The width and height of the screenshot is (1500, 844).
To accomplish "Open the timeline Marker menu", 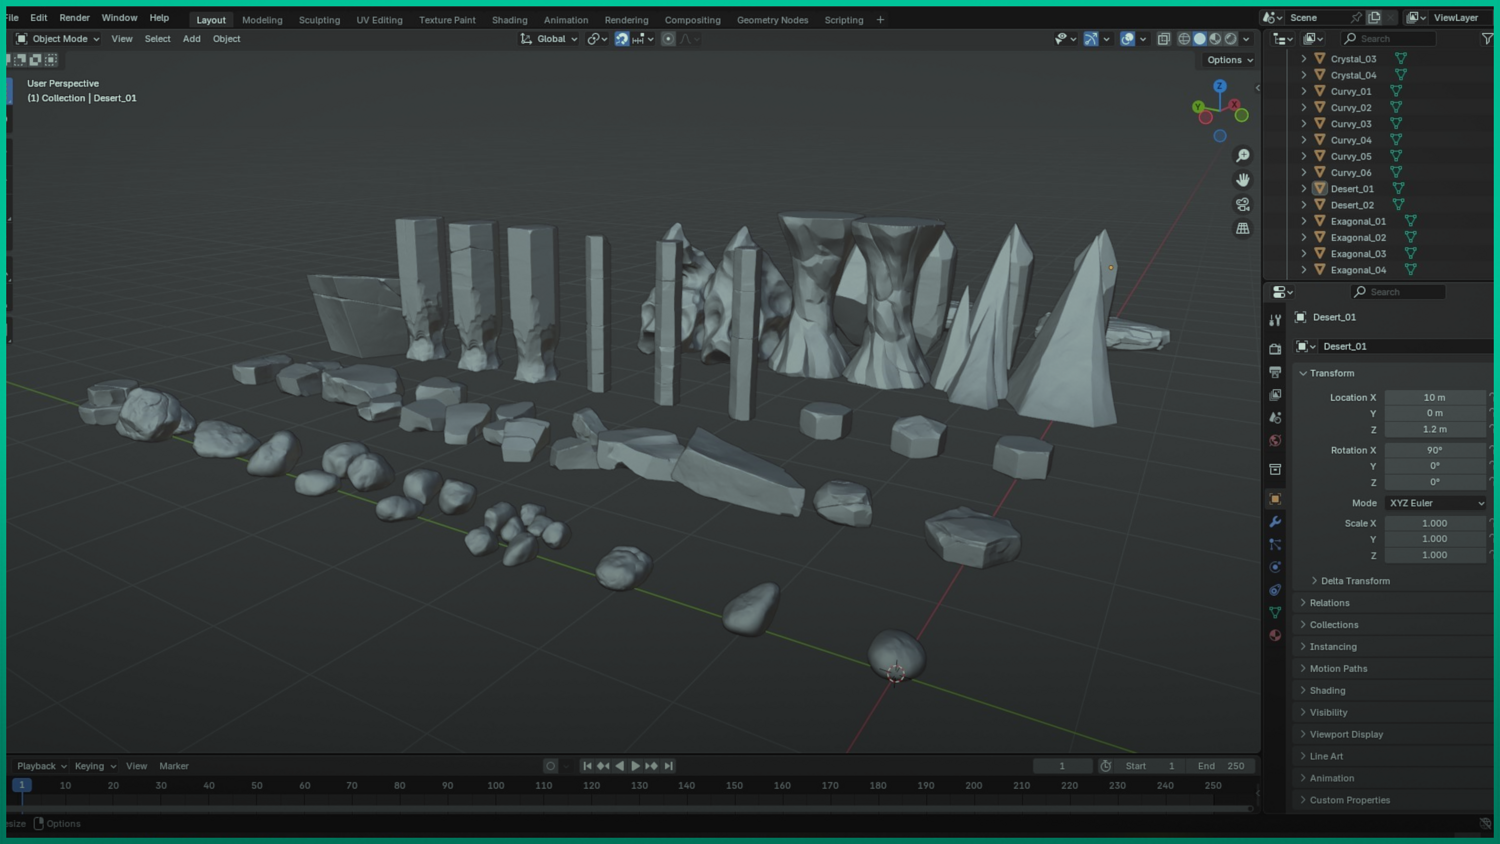I will coord(174,766).
